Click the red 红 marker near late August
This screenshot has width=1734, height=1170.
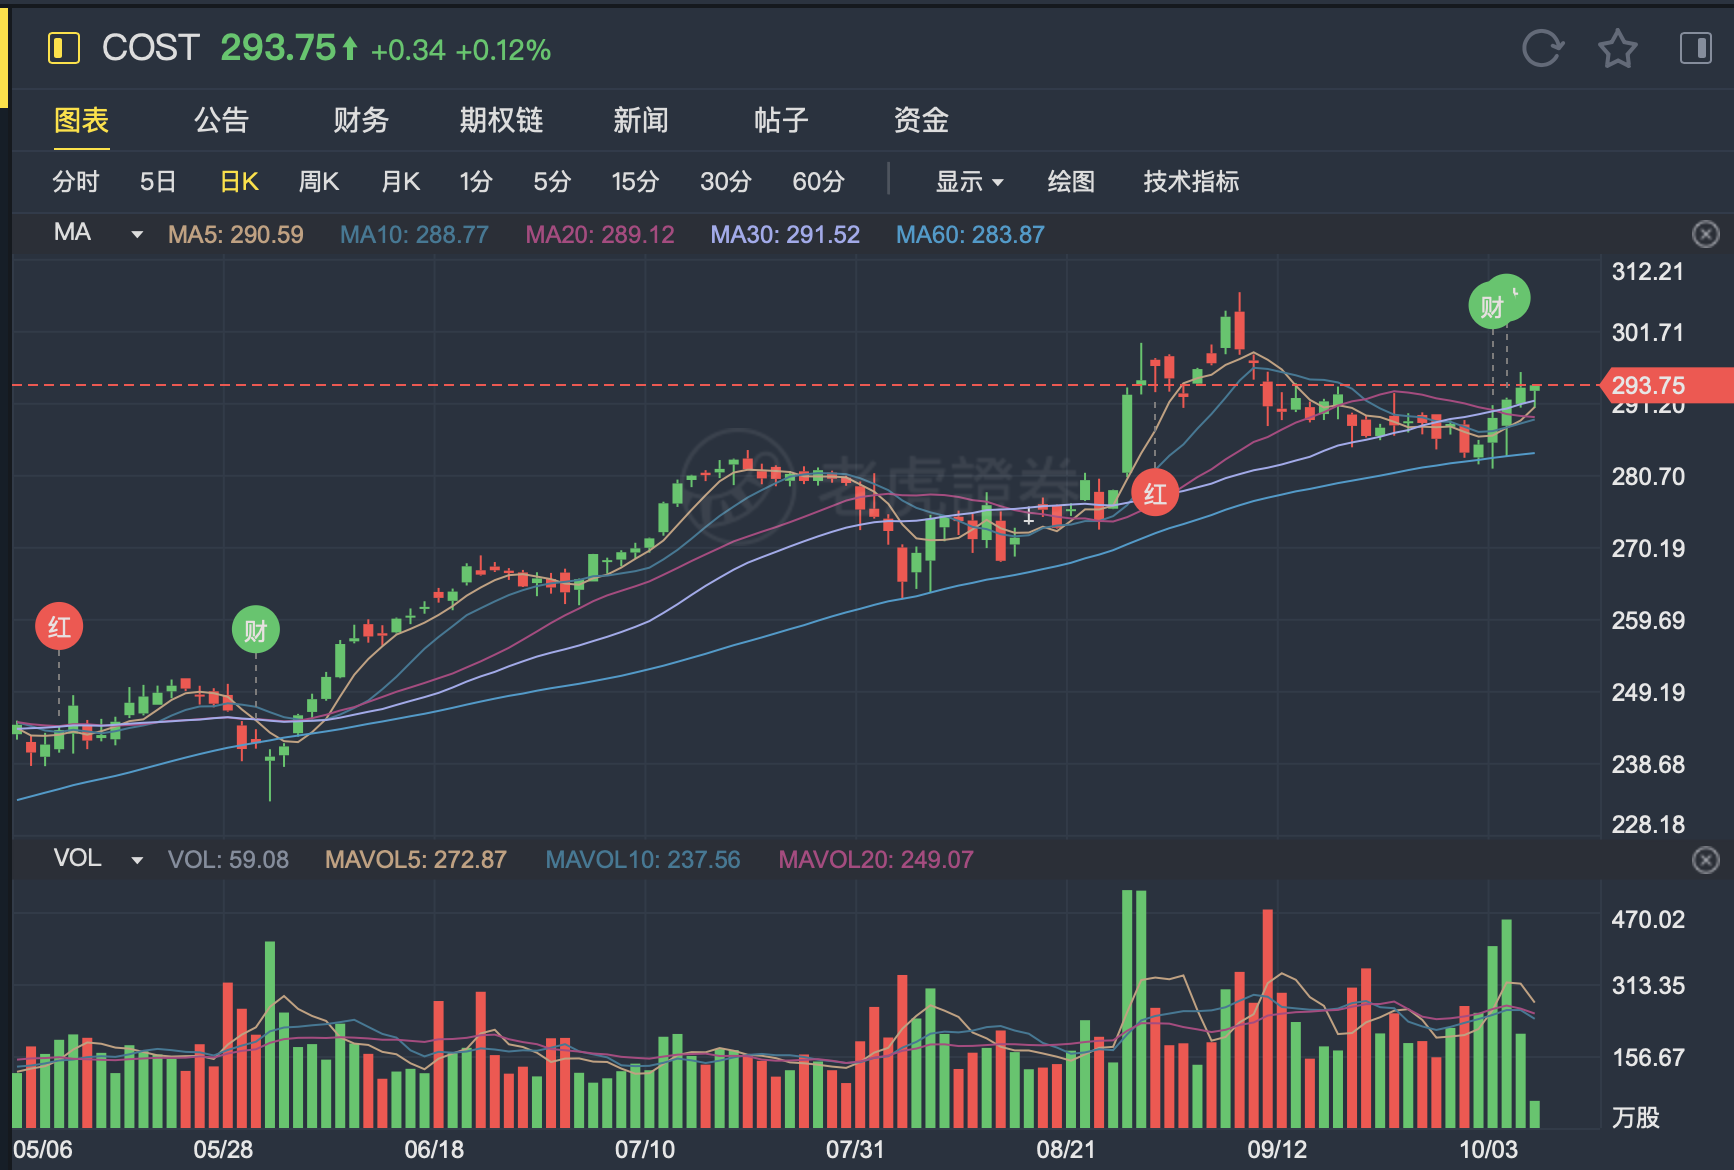[x=1155, y=493]
